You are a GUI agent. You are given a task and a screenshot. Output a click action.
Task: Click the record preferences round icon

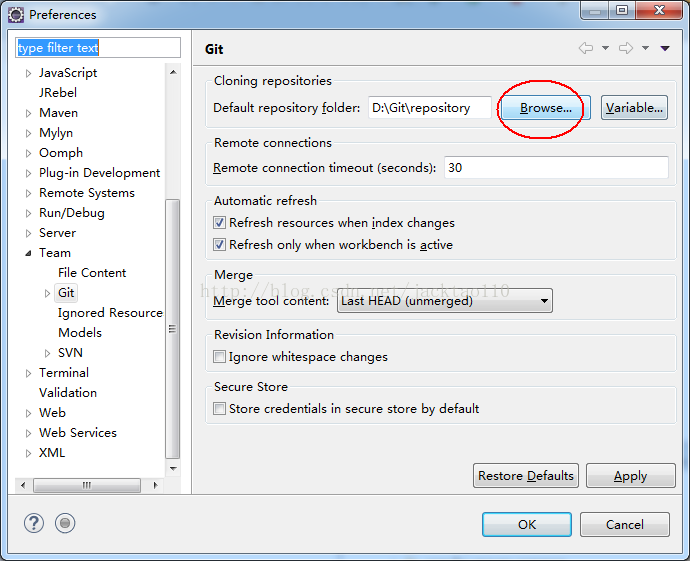click(65, 523)
